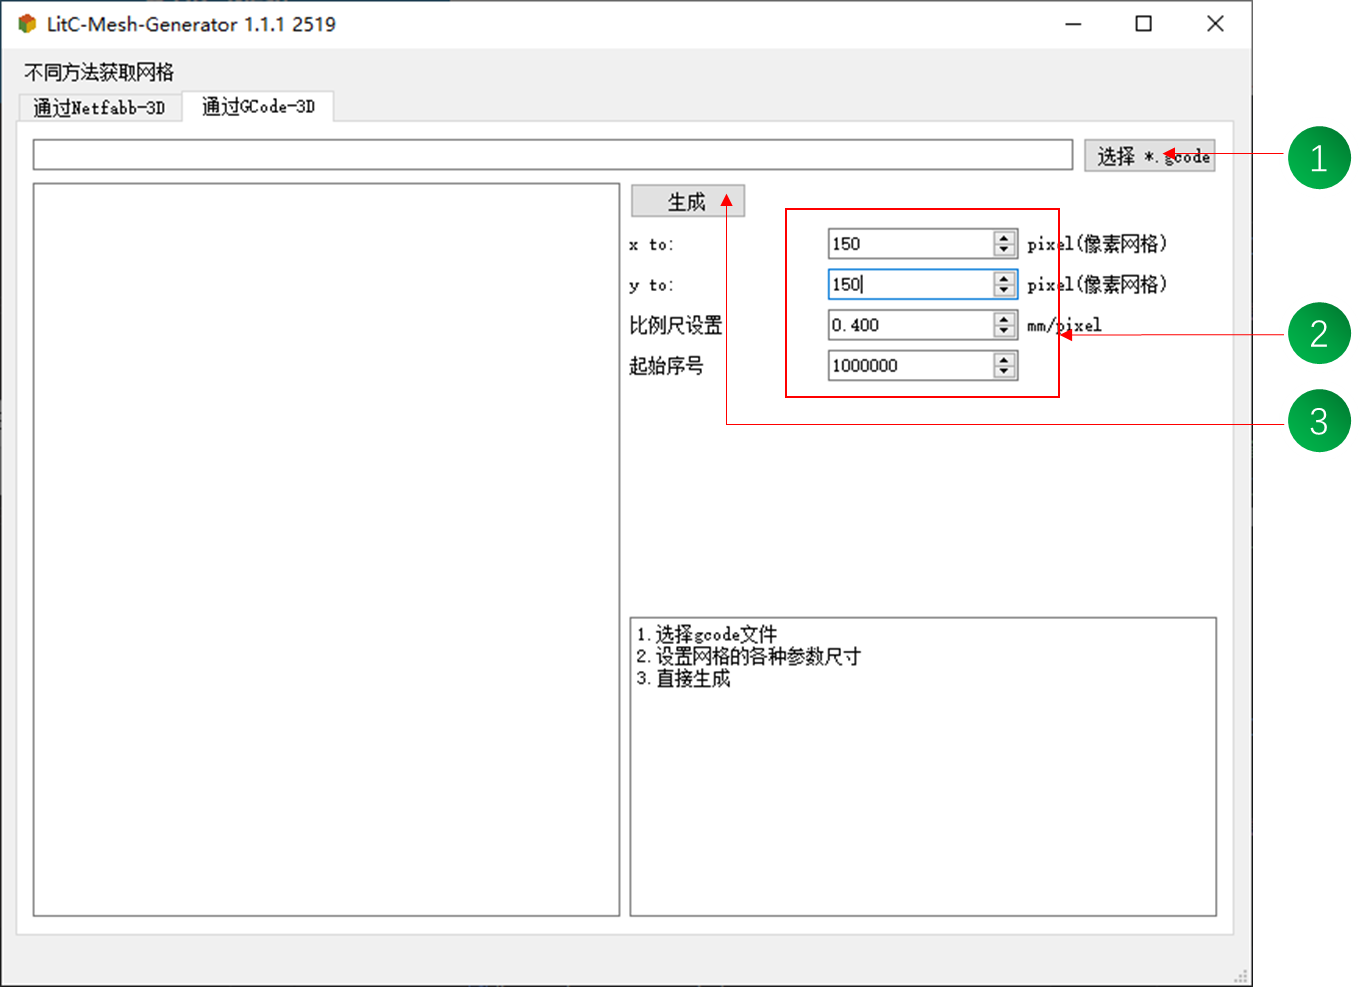Increment the 起始序号 start number with up arrow
Screen dimensions: 1360x987
(1003, 359)
